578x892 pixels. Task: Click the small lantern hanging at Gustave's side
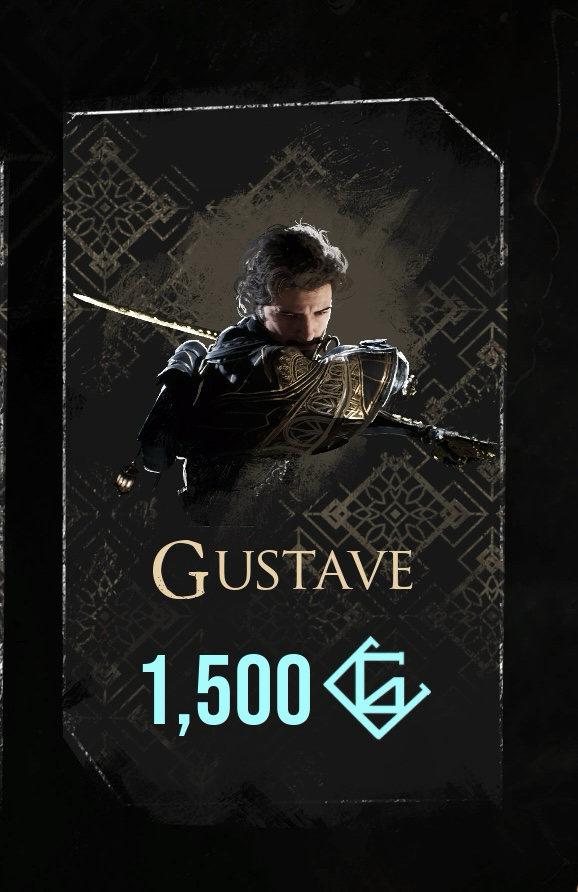point(126,477)
